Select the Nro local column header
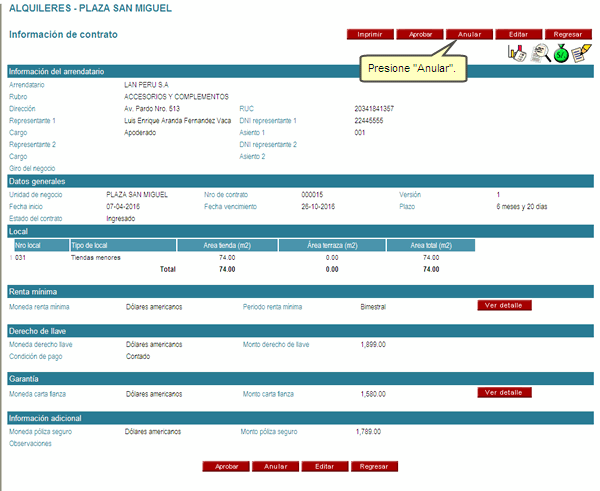600x491 pixels. 40,244
